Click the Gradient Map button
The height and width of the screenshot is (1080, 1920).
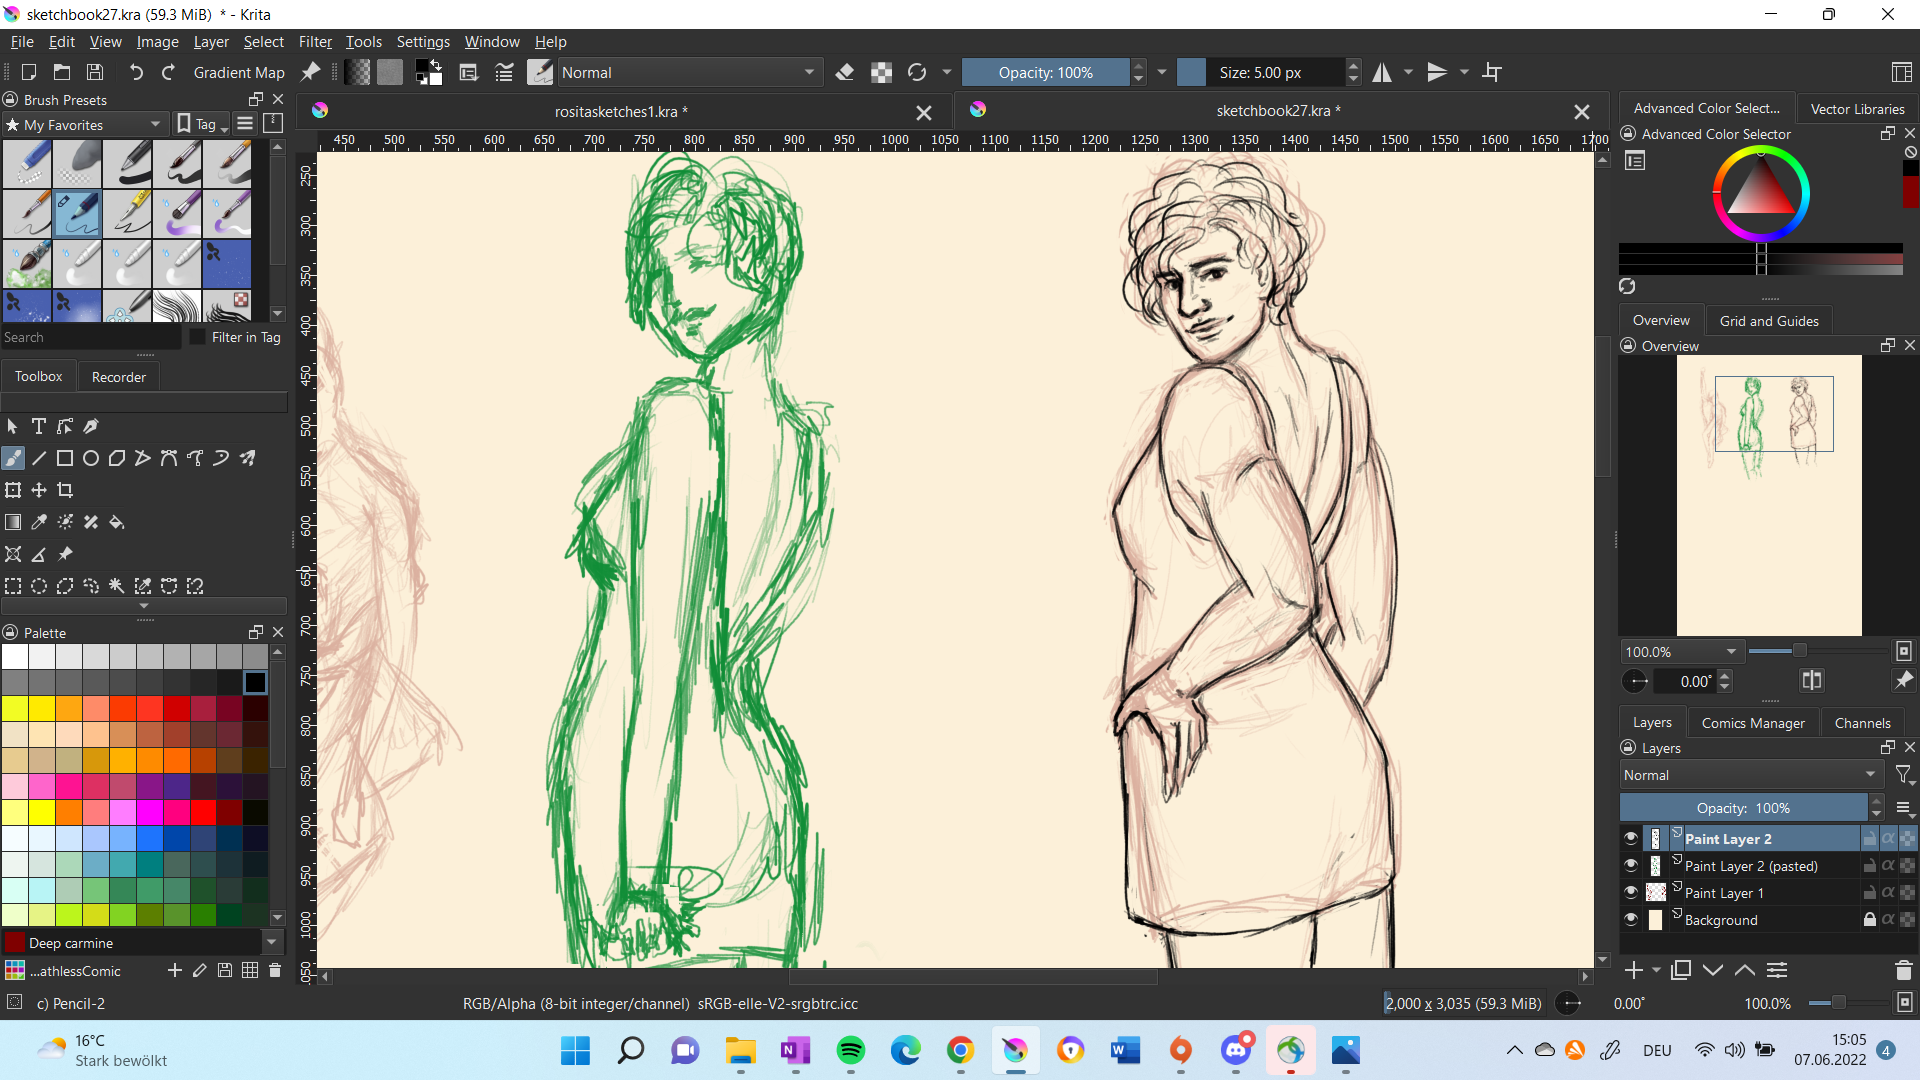pyautogui.click(x=238, y=72)
